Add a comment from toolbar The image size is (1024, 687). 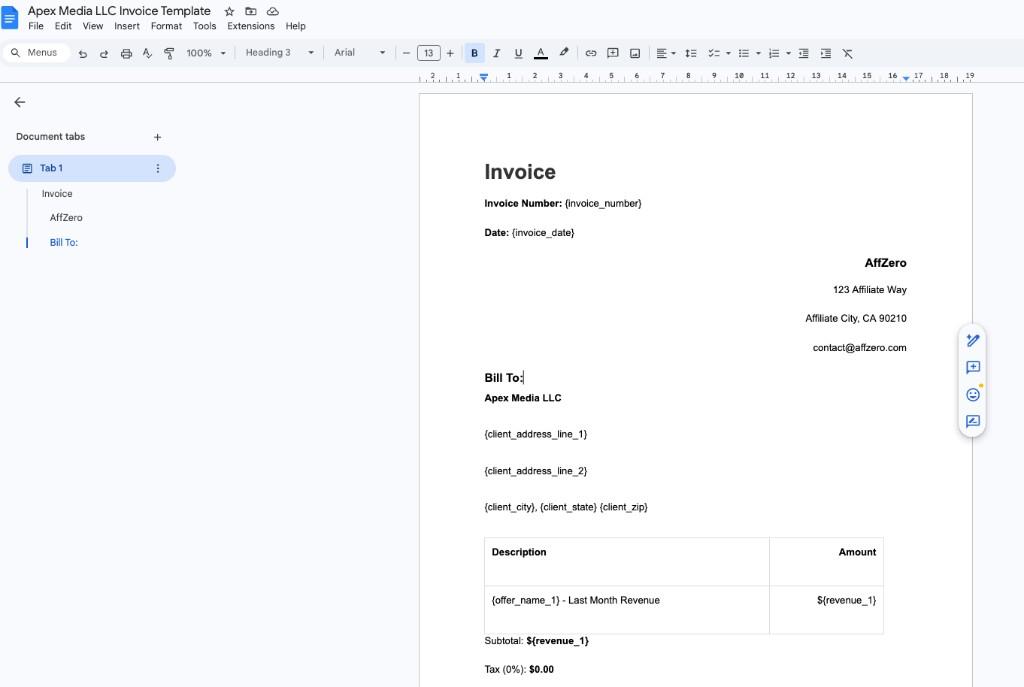tap(613, 54)
